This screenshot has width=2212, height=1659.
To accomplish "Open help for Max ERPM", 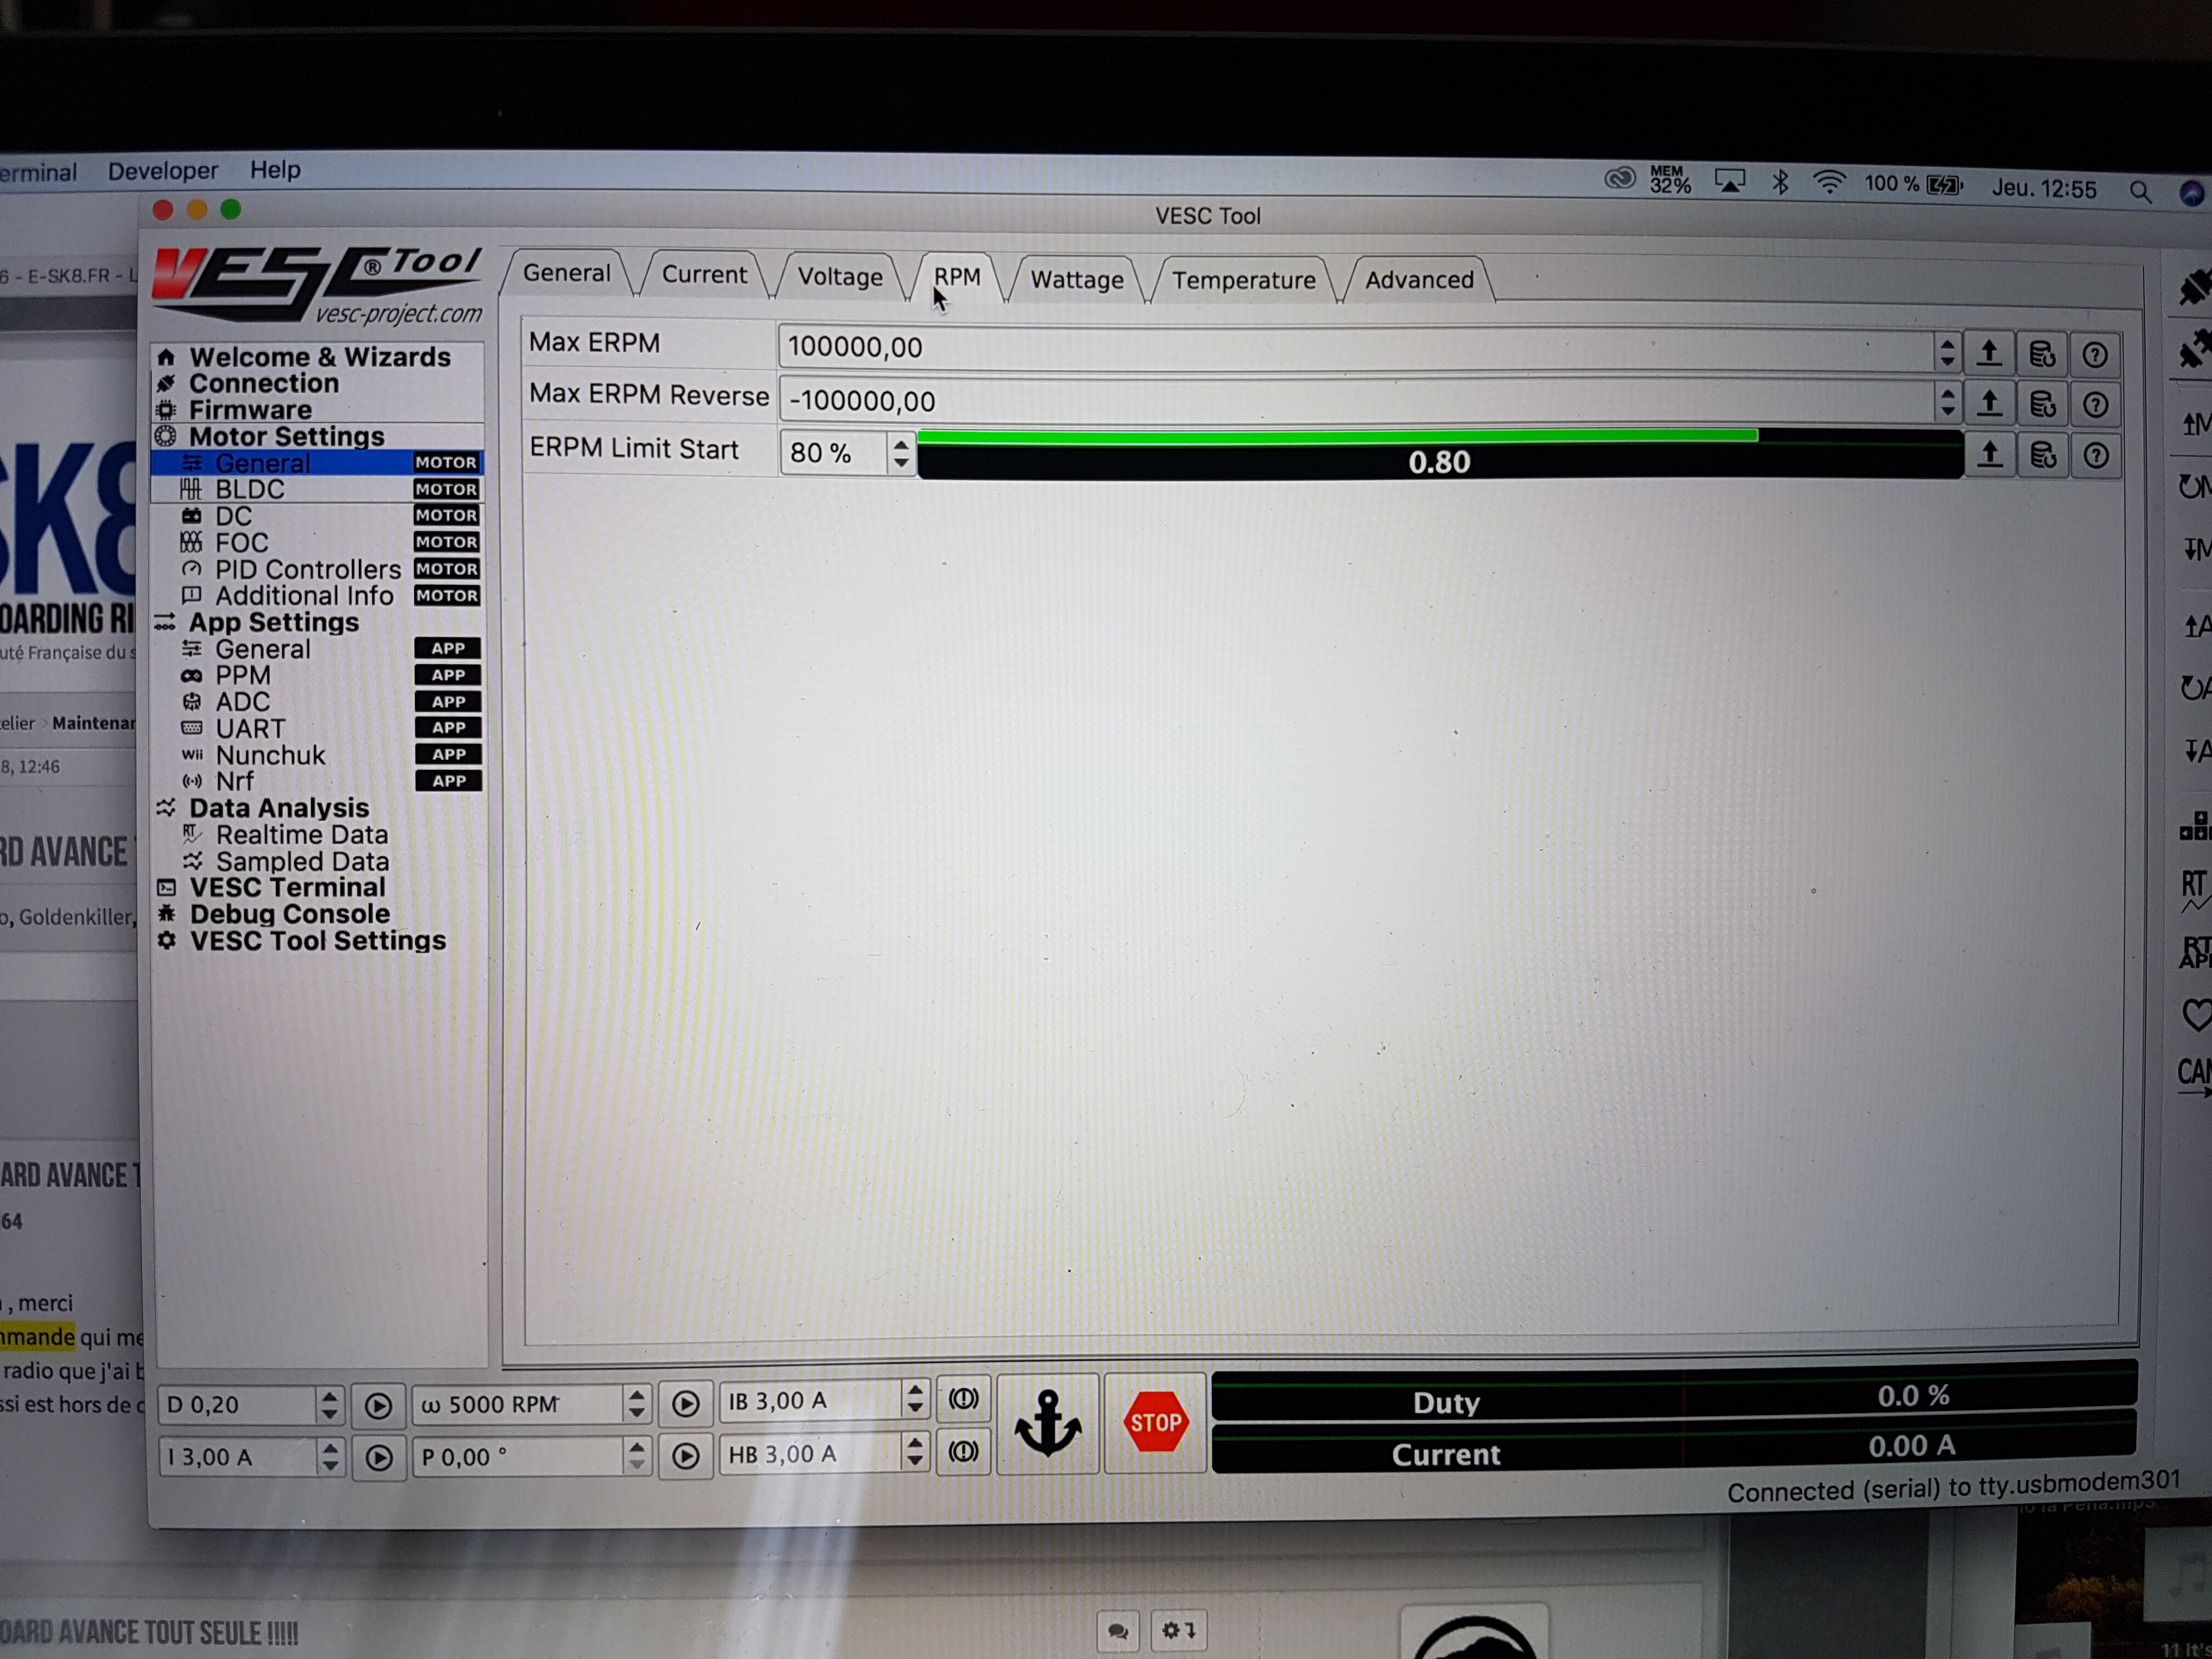I will pyautogui.click(x=2094, y=355).
